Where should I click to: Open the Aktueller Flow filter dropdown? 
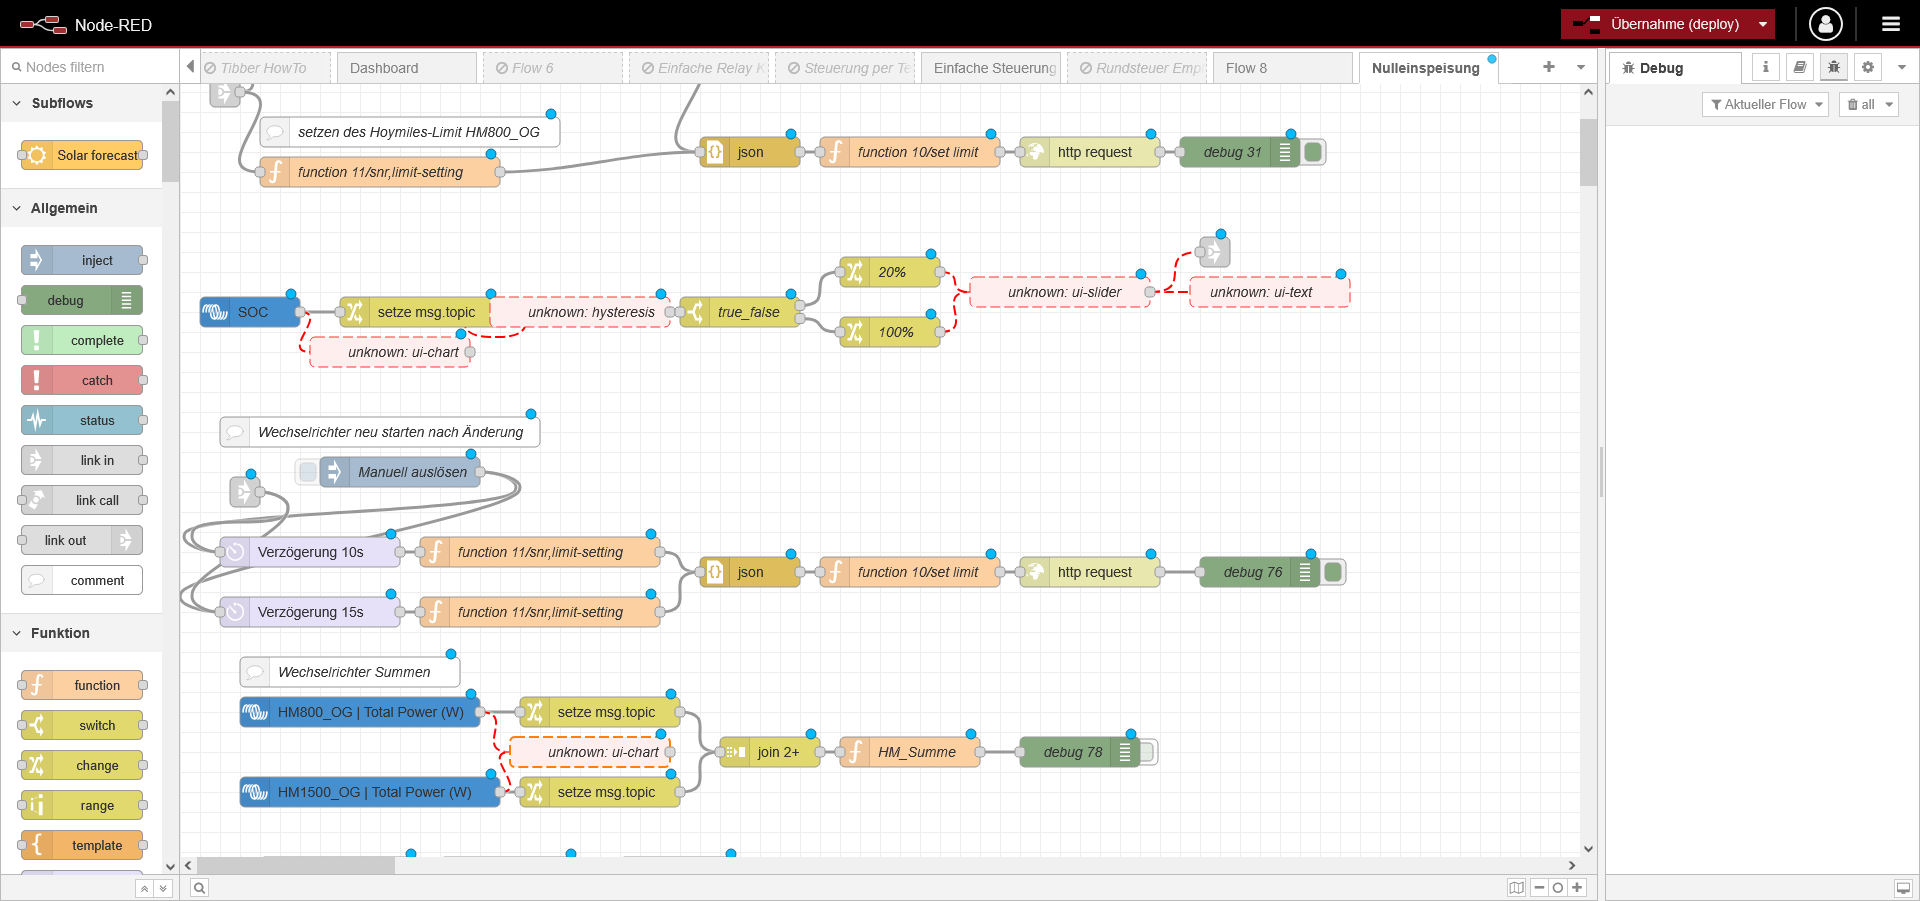click(1765, 104)
